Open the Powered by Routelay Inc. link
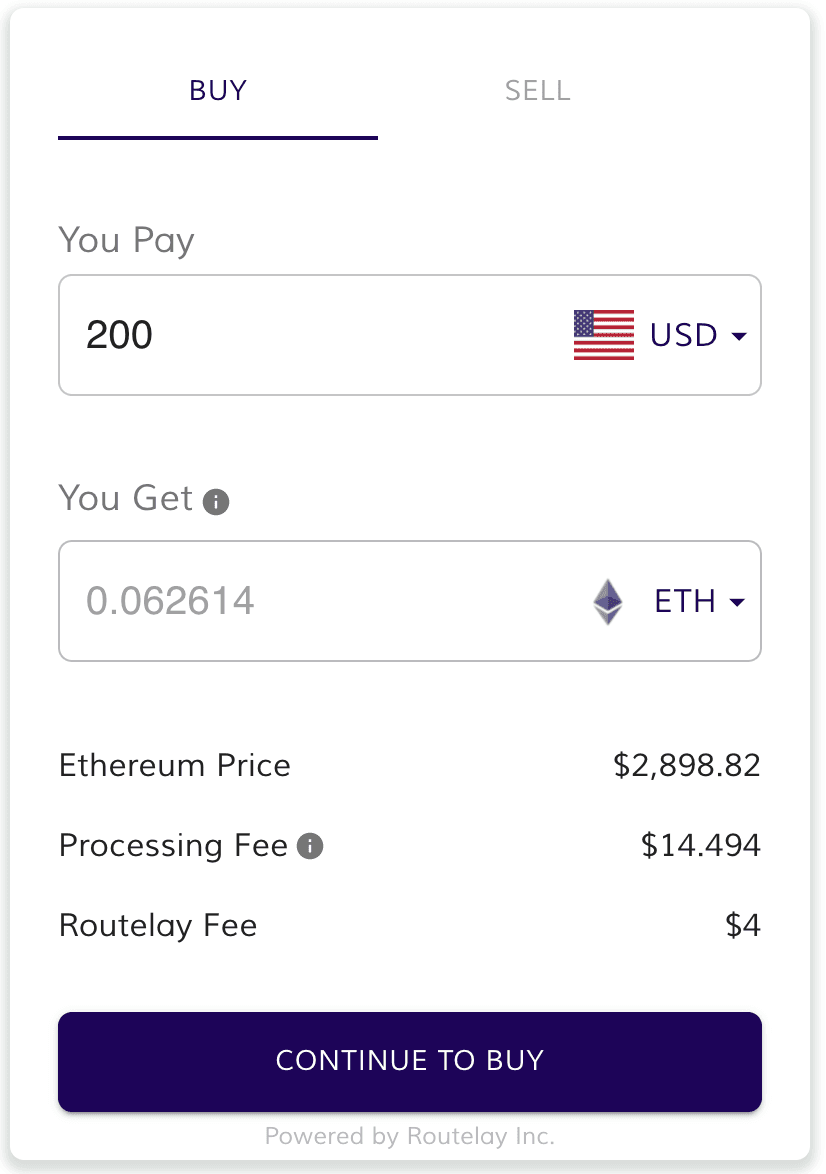The image size is (826, 1174). click(x=410, y=1136)
